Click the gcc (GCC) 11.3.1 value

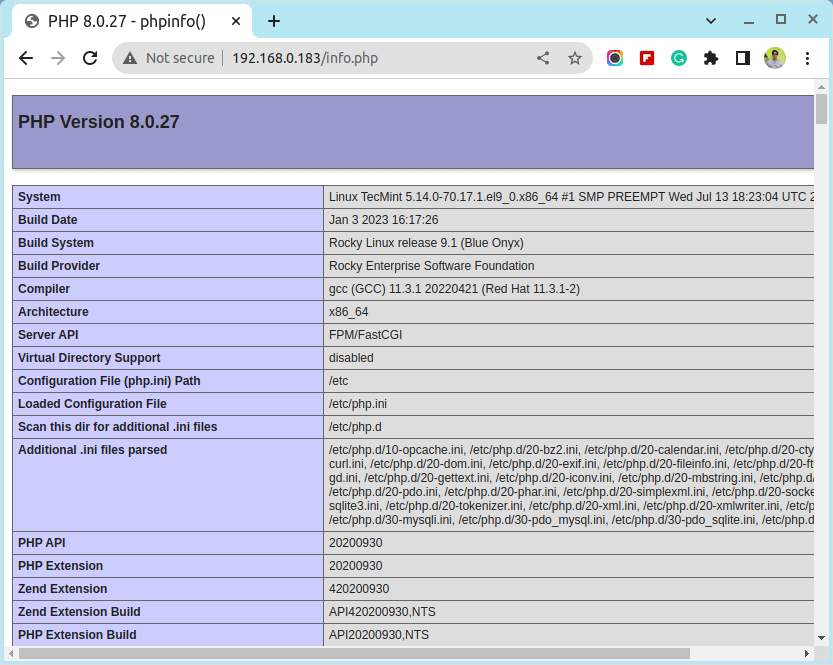pyautogui.click(x=454, y=289)
